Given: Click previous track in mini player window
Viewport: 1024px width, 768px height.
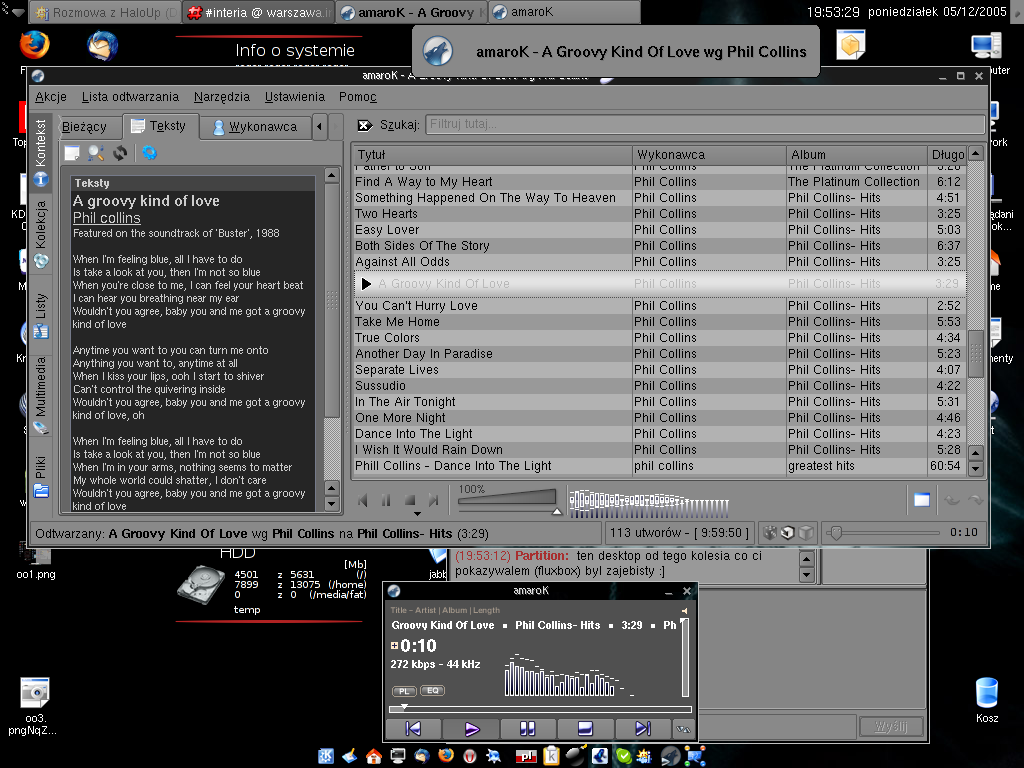Looking at the screenshot, I should coord(413,728).
